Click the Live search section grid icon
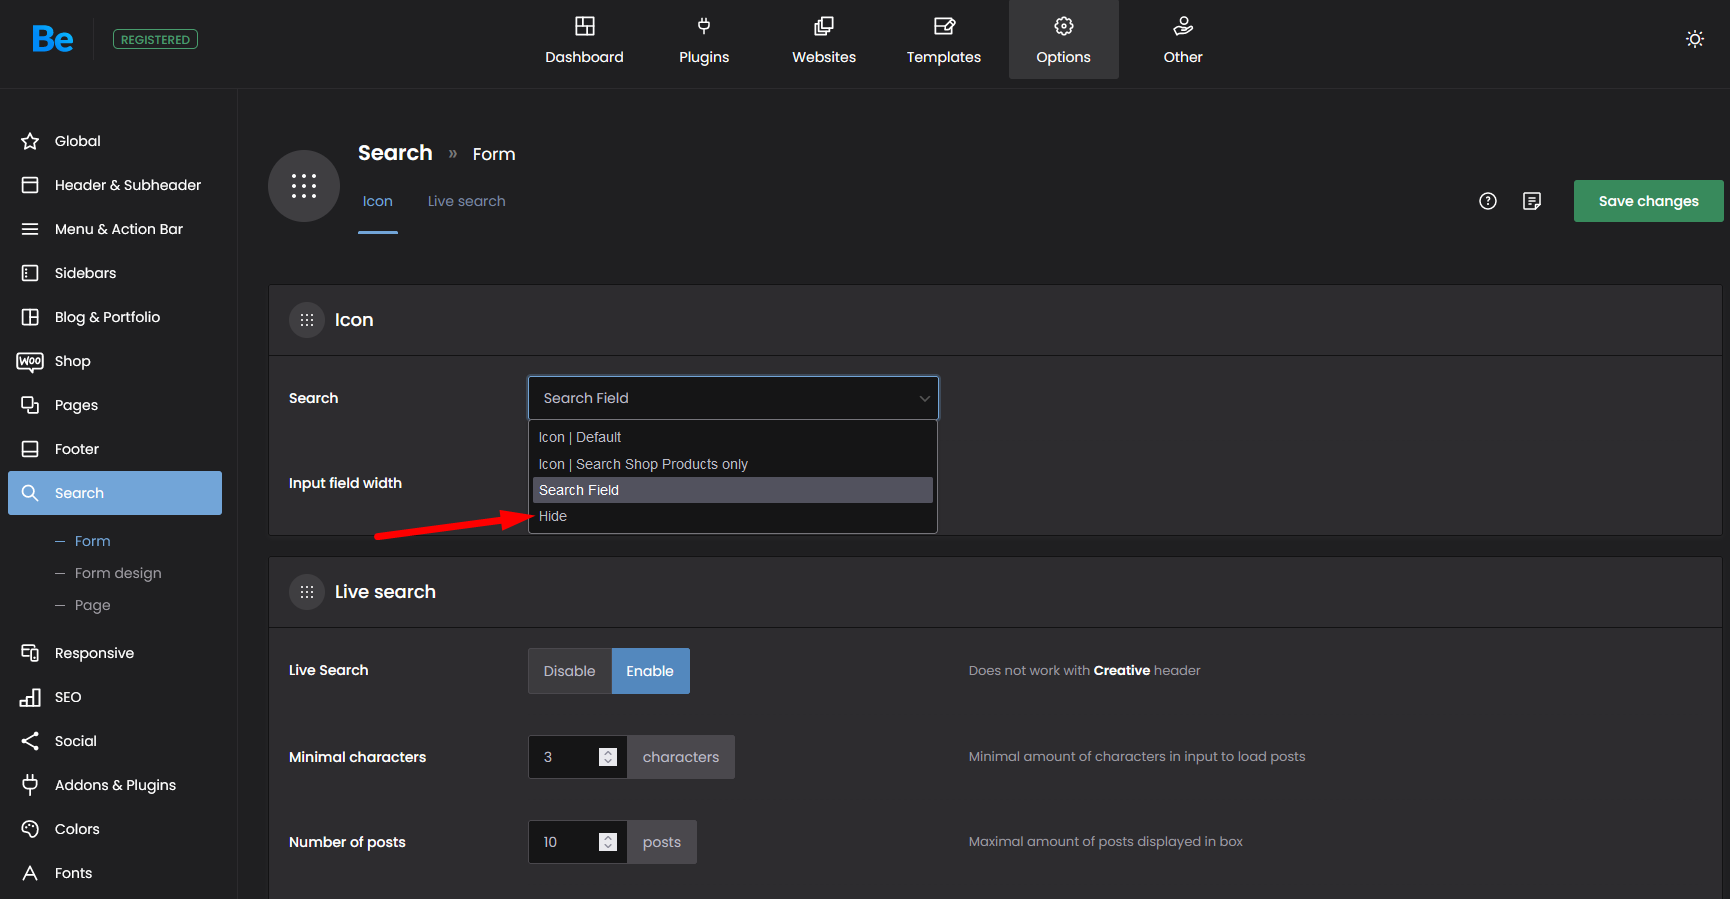 tap(307, 592)
